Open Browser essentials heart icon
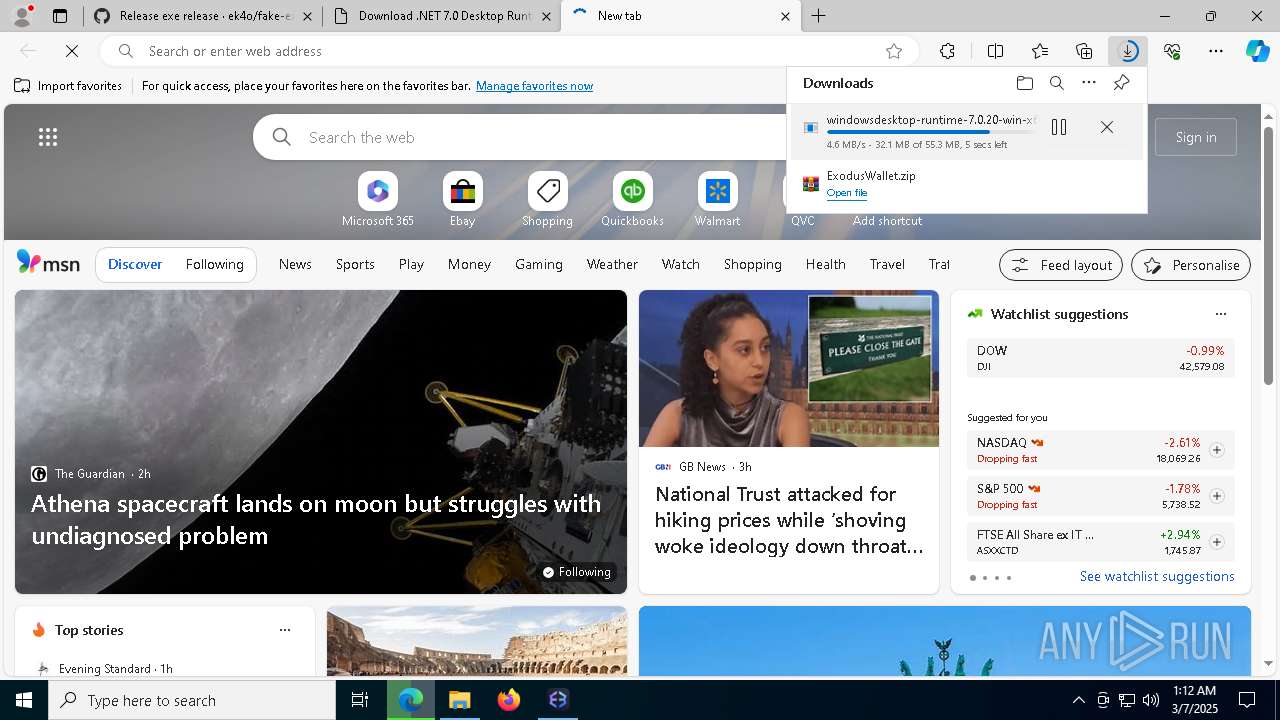Image resolution: width=1280 pixels, height=720 pixels. [1172, 51]
